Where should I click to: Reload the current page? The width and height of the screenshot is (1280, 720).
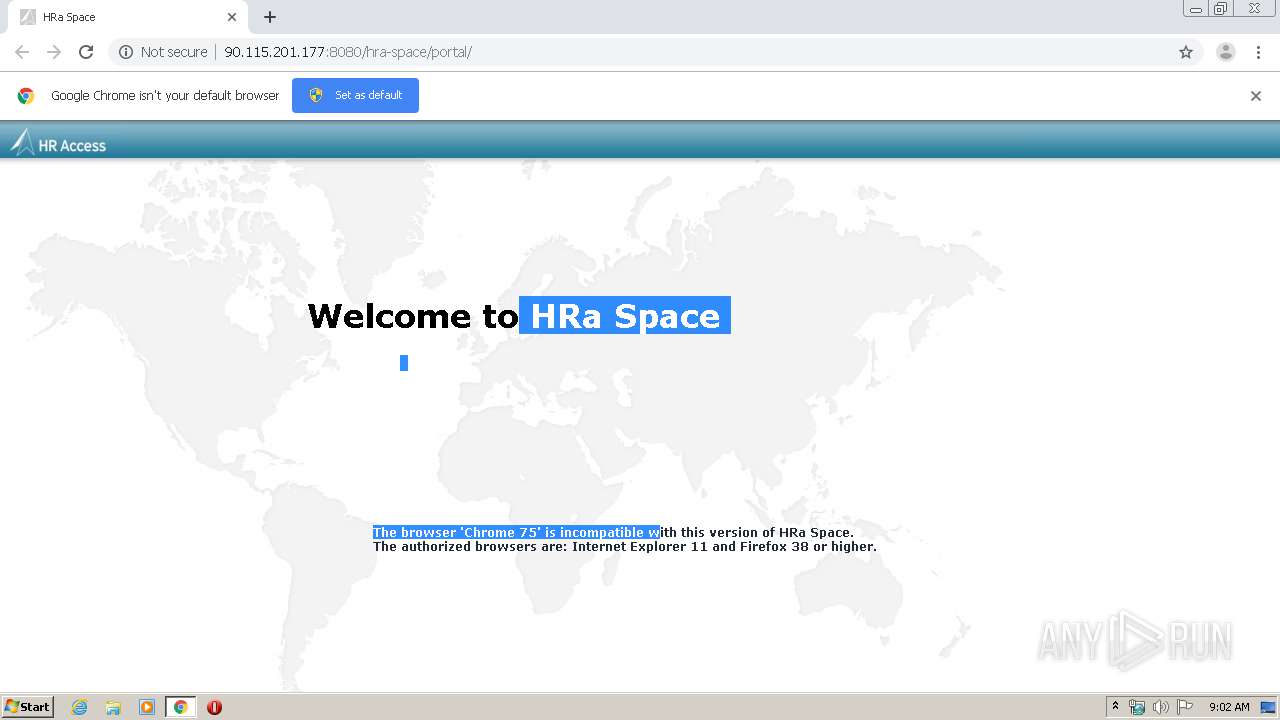click(x=86, y=52)
